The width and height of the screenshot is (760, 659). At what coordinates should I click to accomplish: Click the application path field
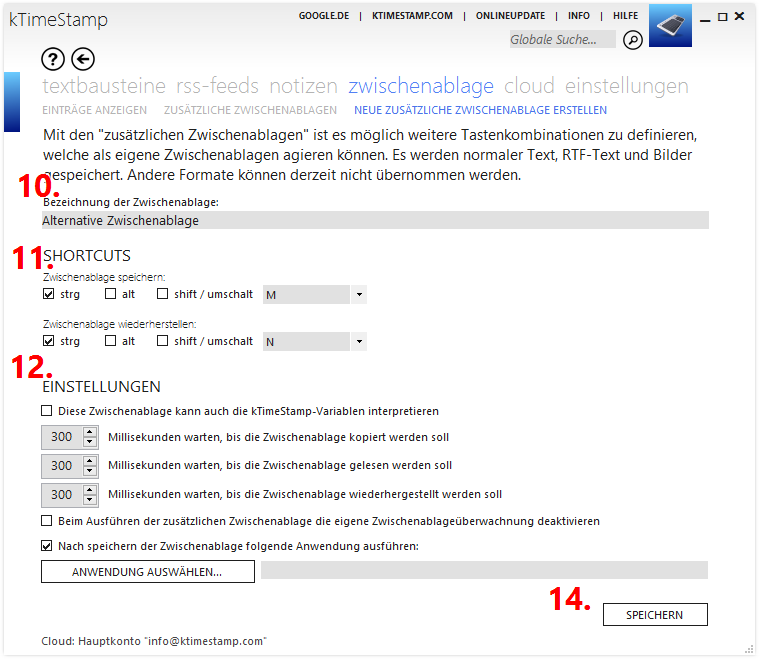tap(484, 570)
